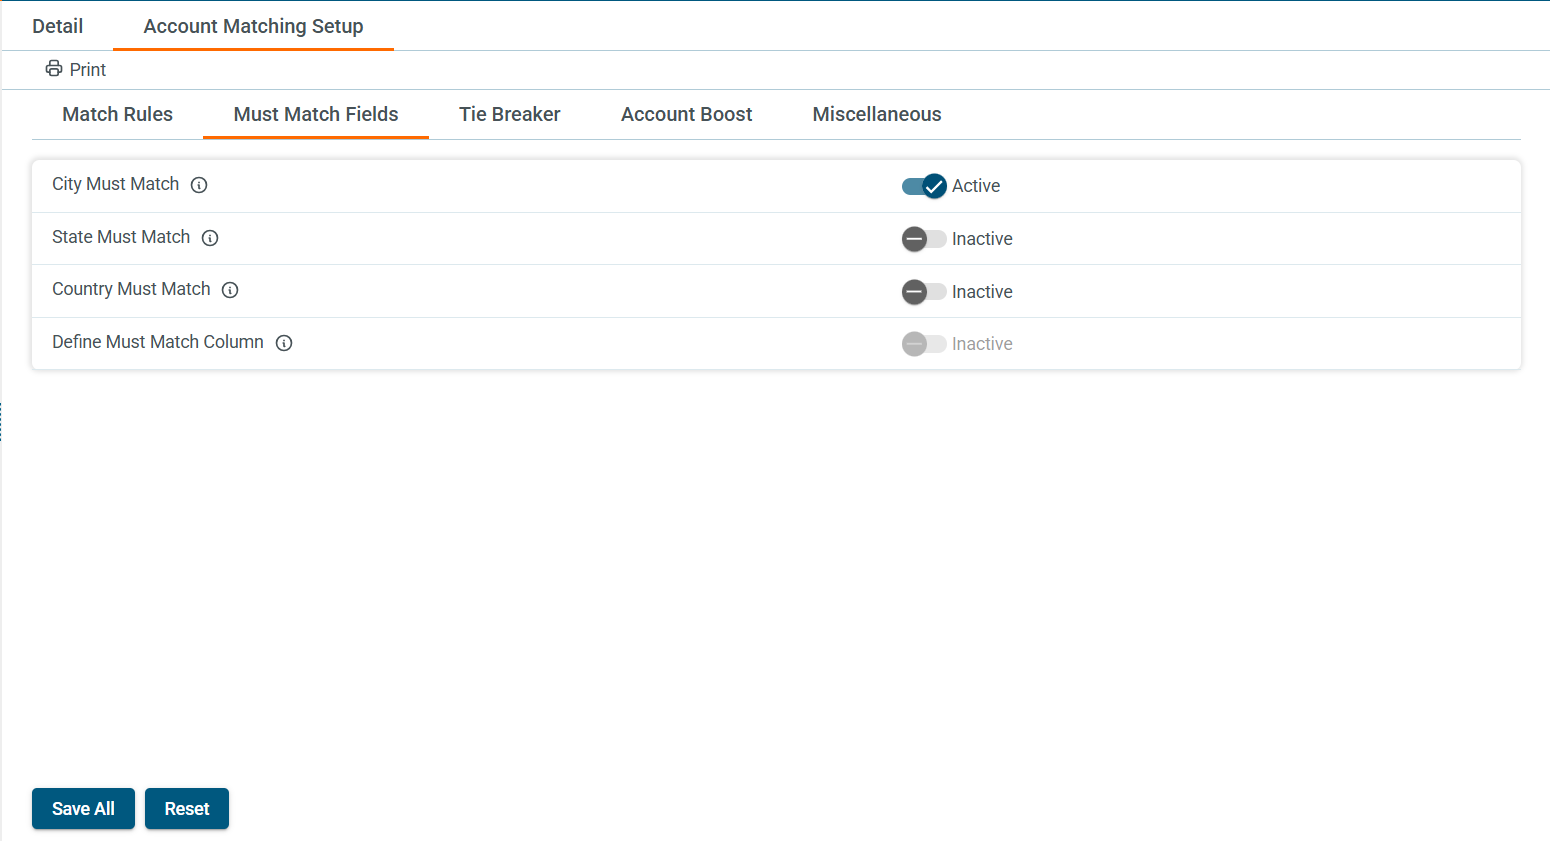Open info icon beside State Must Match
The width and height of the screenshot is (1550, 841).
click(x=210, y=238)
